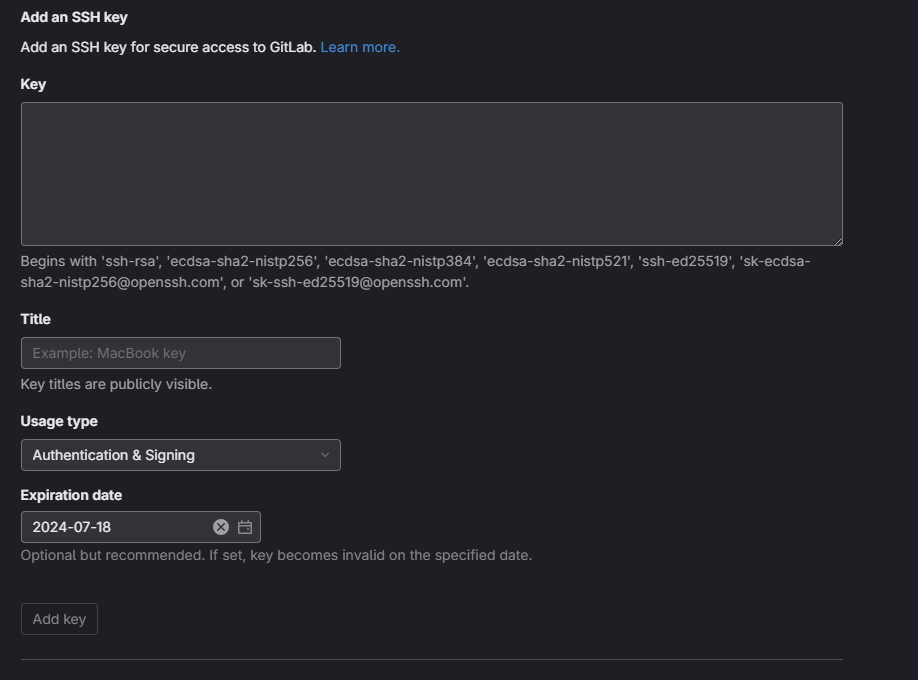The width and height of the screenshot is (918, 680).
Task: Click the 'secure access to GitLab' description
Action: tap(168, 47)
